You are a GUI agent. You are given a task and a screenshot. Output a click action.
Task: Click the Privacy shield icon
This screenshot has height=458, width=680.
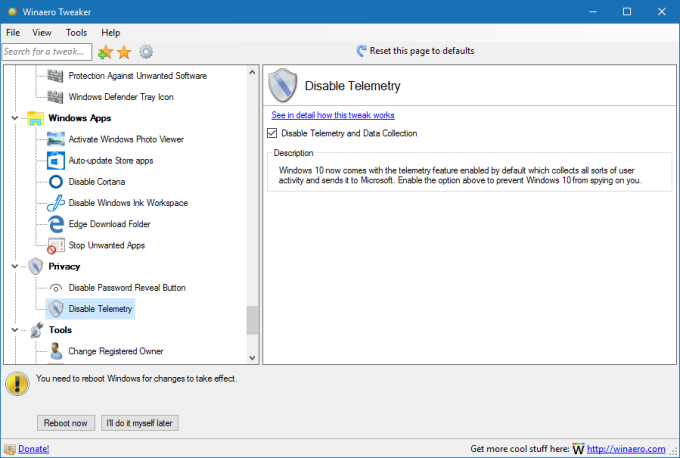36,266
